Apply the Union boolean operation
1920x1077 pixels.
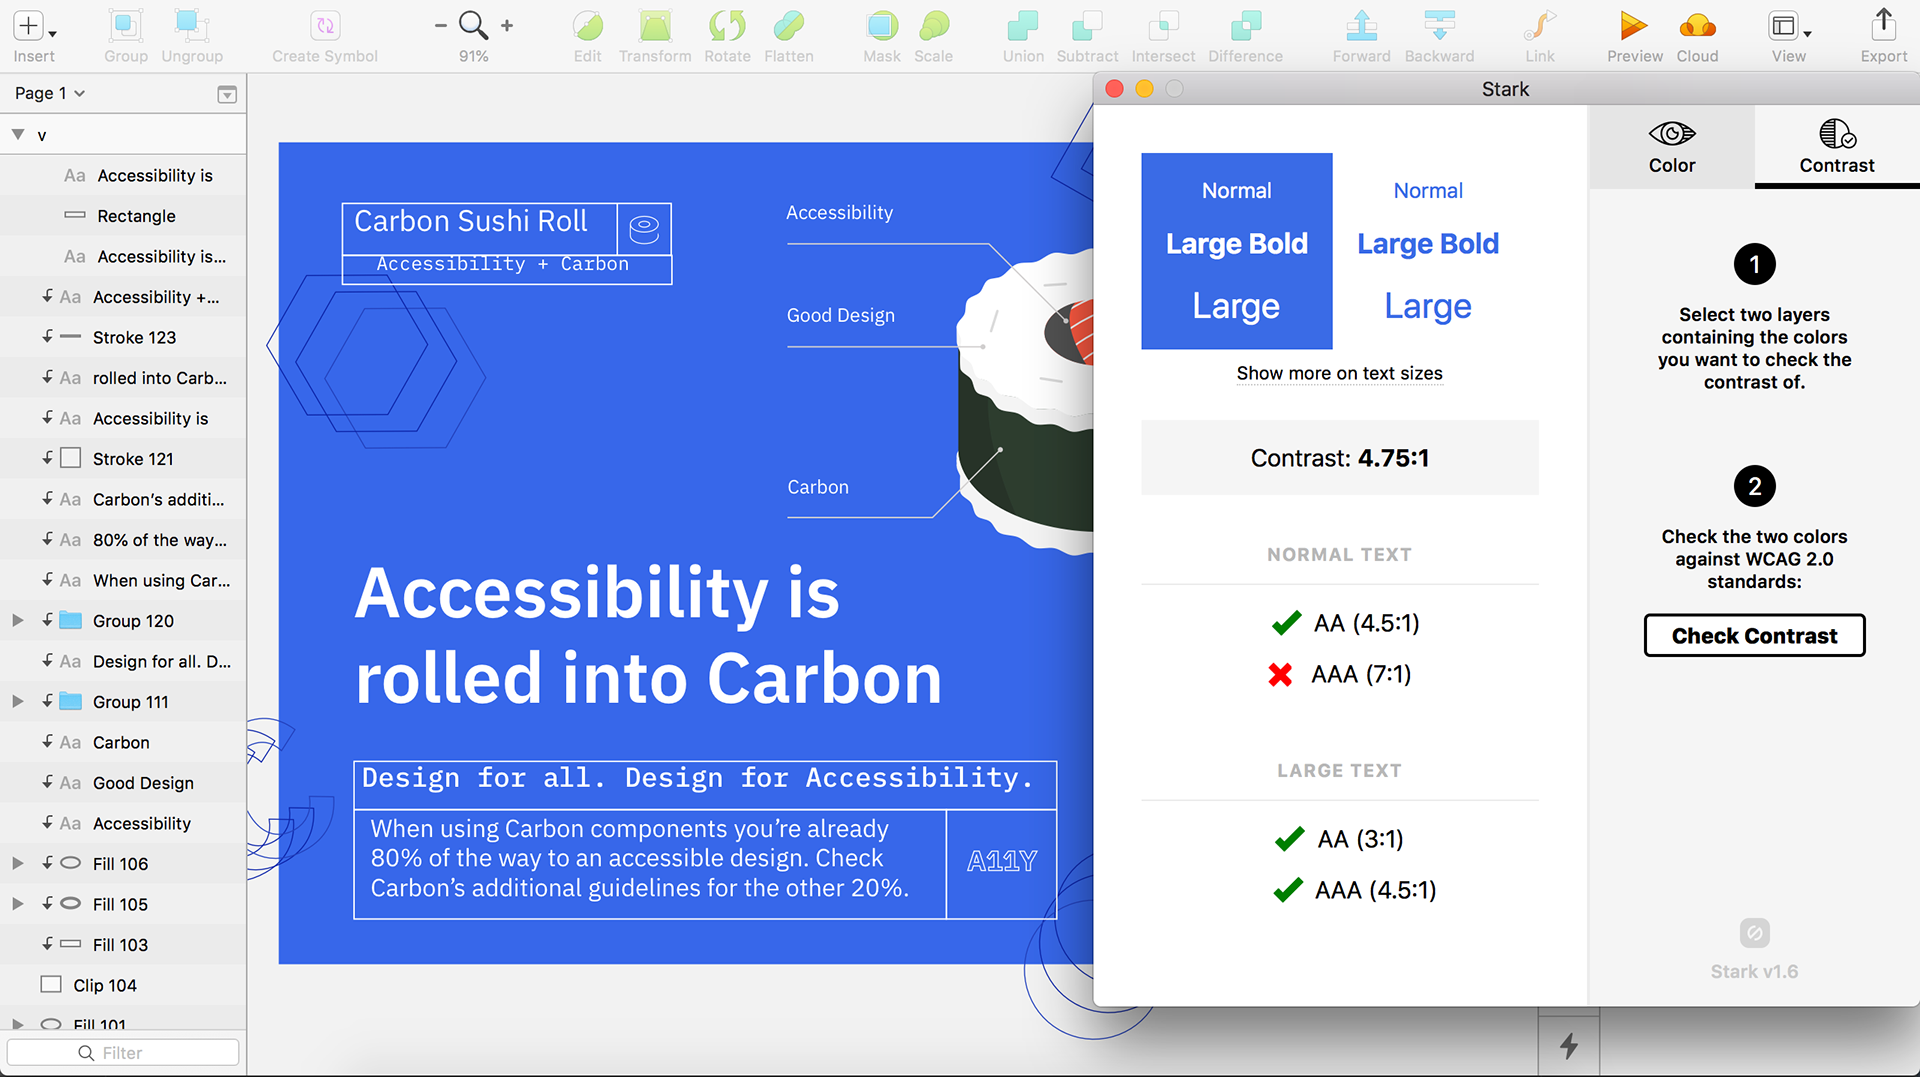[1023, 27]
